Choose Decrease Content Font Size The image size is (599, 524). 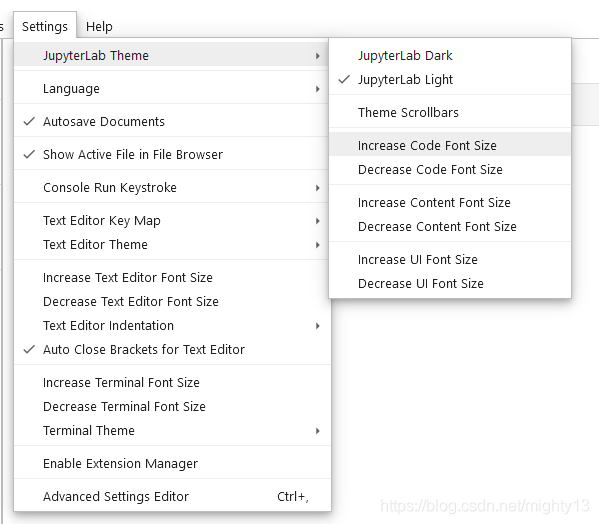tap(450, 226)
